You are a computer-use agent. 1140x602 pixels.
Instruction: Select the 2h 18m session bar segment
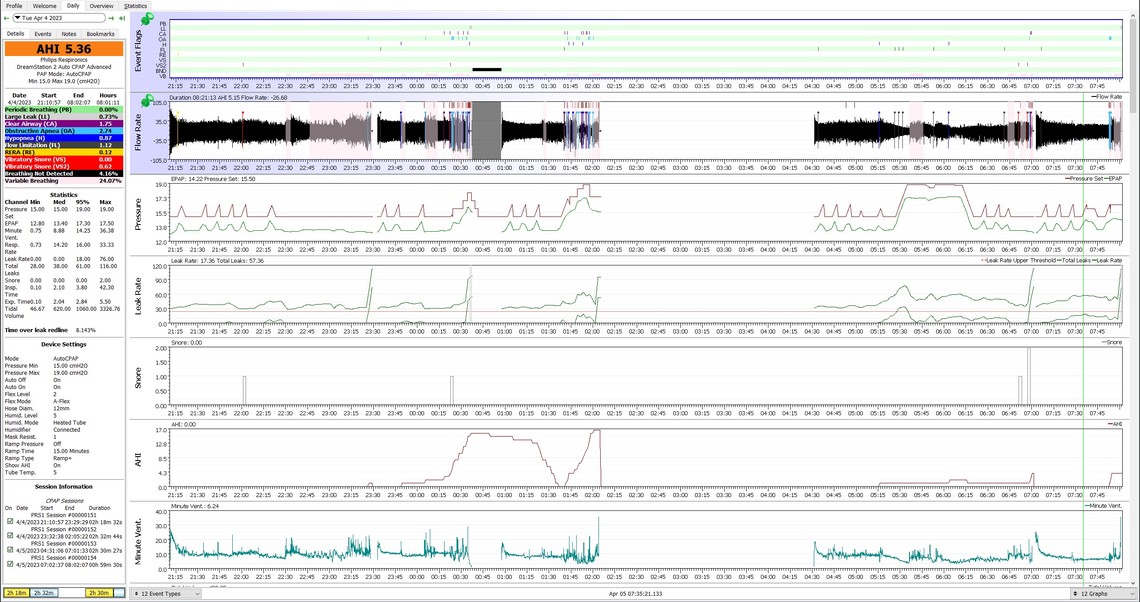(x=17, y=593)
